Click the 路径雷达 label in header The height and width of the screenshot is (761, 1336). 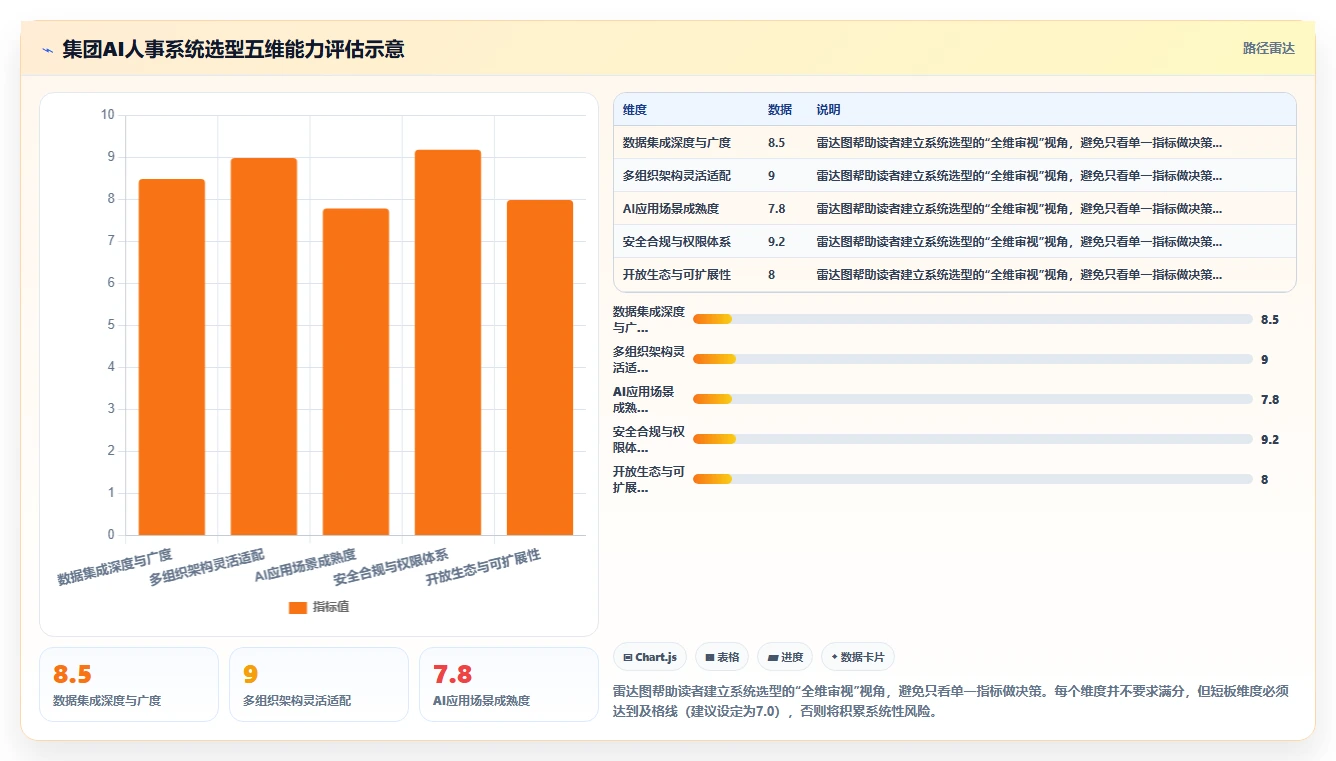pyautogui.click(x=1268, y=48)
